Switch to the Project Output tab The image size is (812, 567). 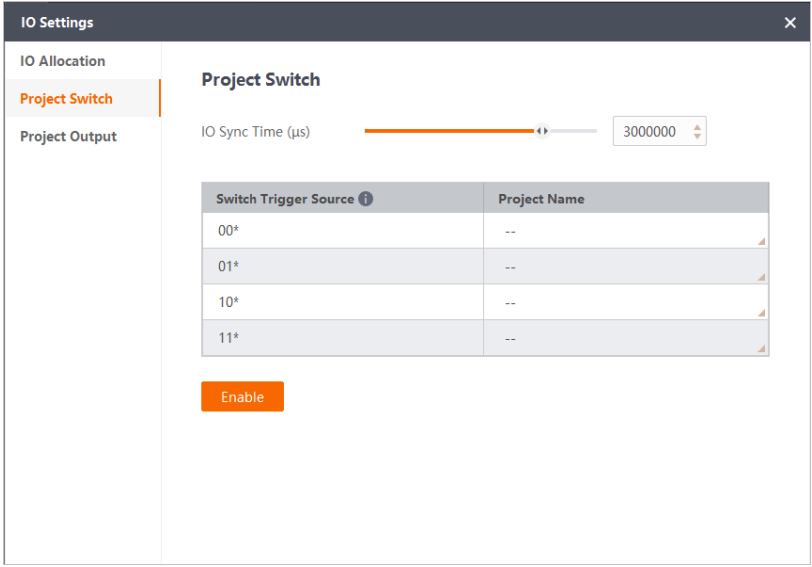tap(68, 136)
